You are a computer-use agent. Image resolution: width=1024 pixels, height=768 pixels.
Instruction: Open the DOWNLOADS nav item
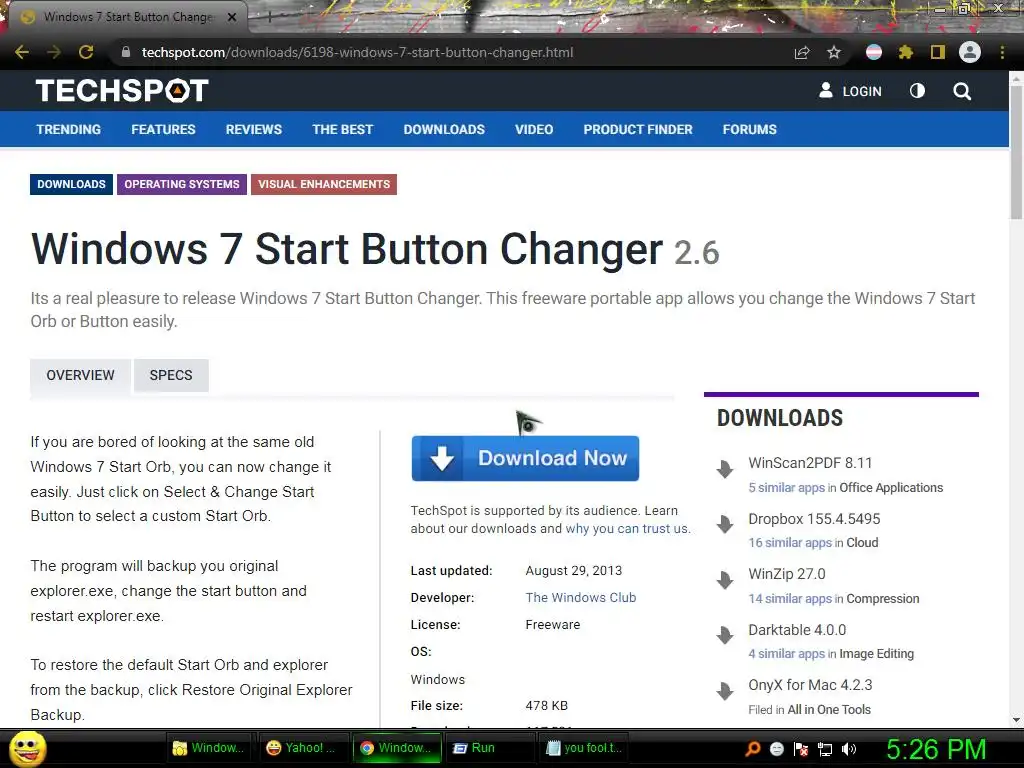(444, 129)
